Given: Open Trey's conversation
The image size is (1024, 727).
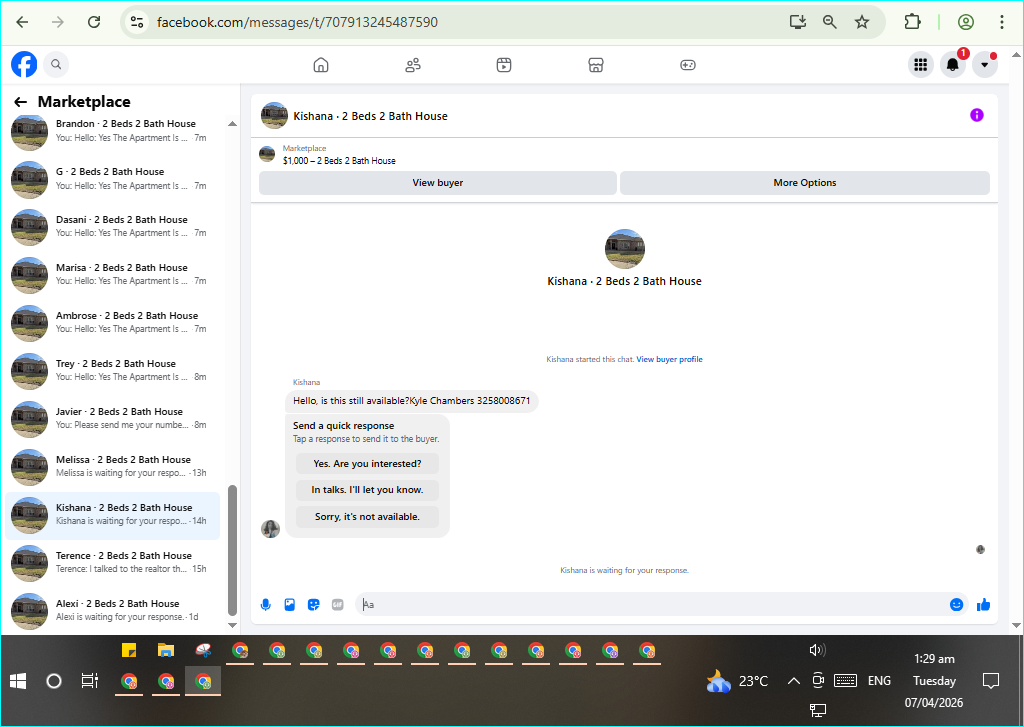Looking at the screenshot, I should pyautogui.click(x=112, y=370).
